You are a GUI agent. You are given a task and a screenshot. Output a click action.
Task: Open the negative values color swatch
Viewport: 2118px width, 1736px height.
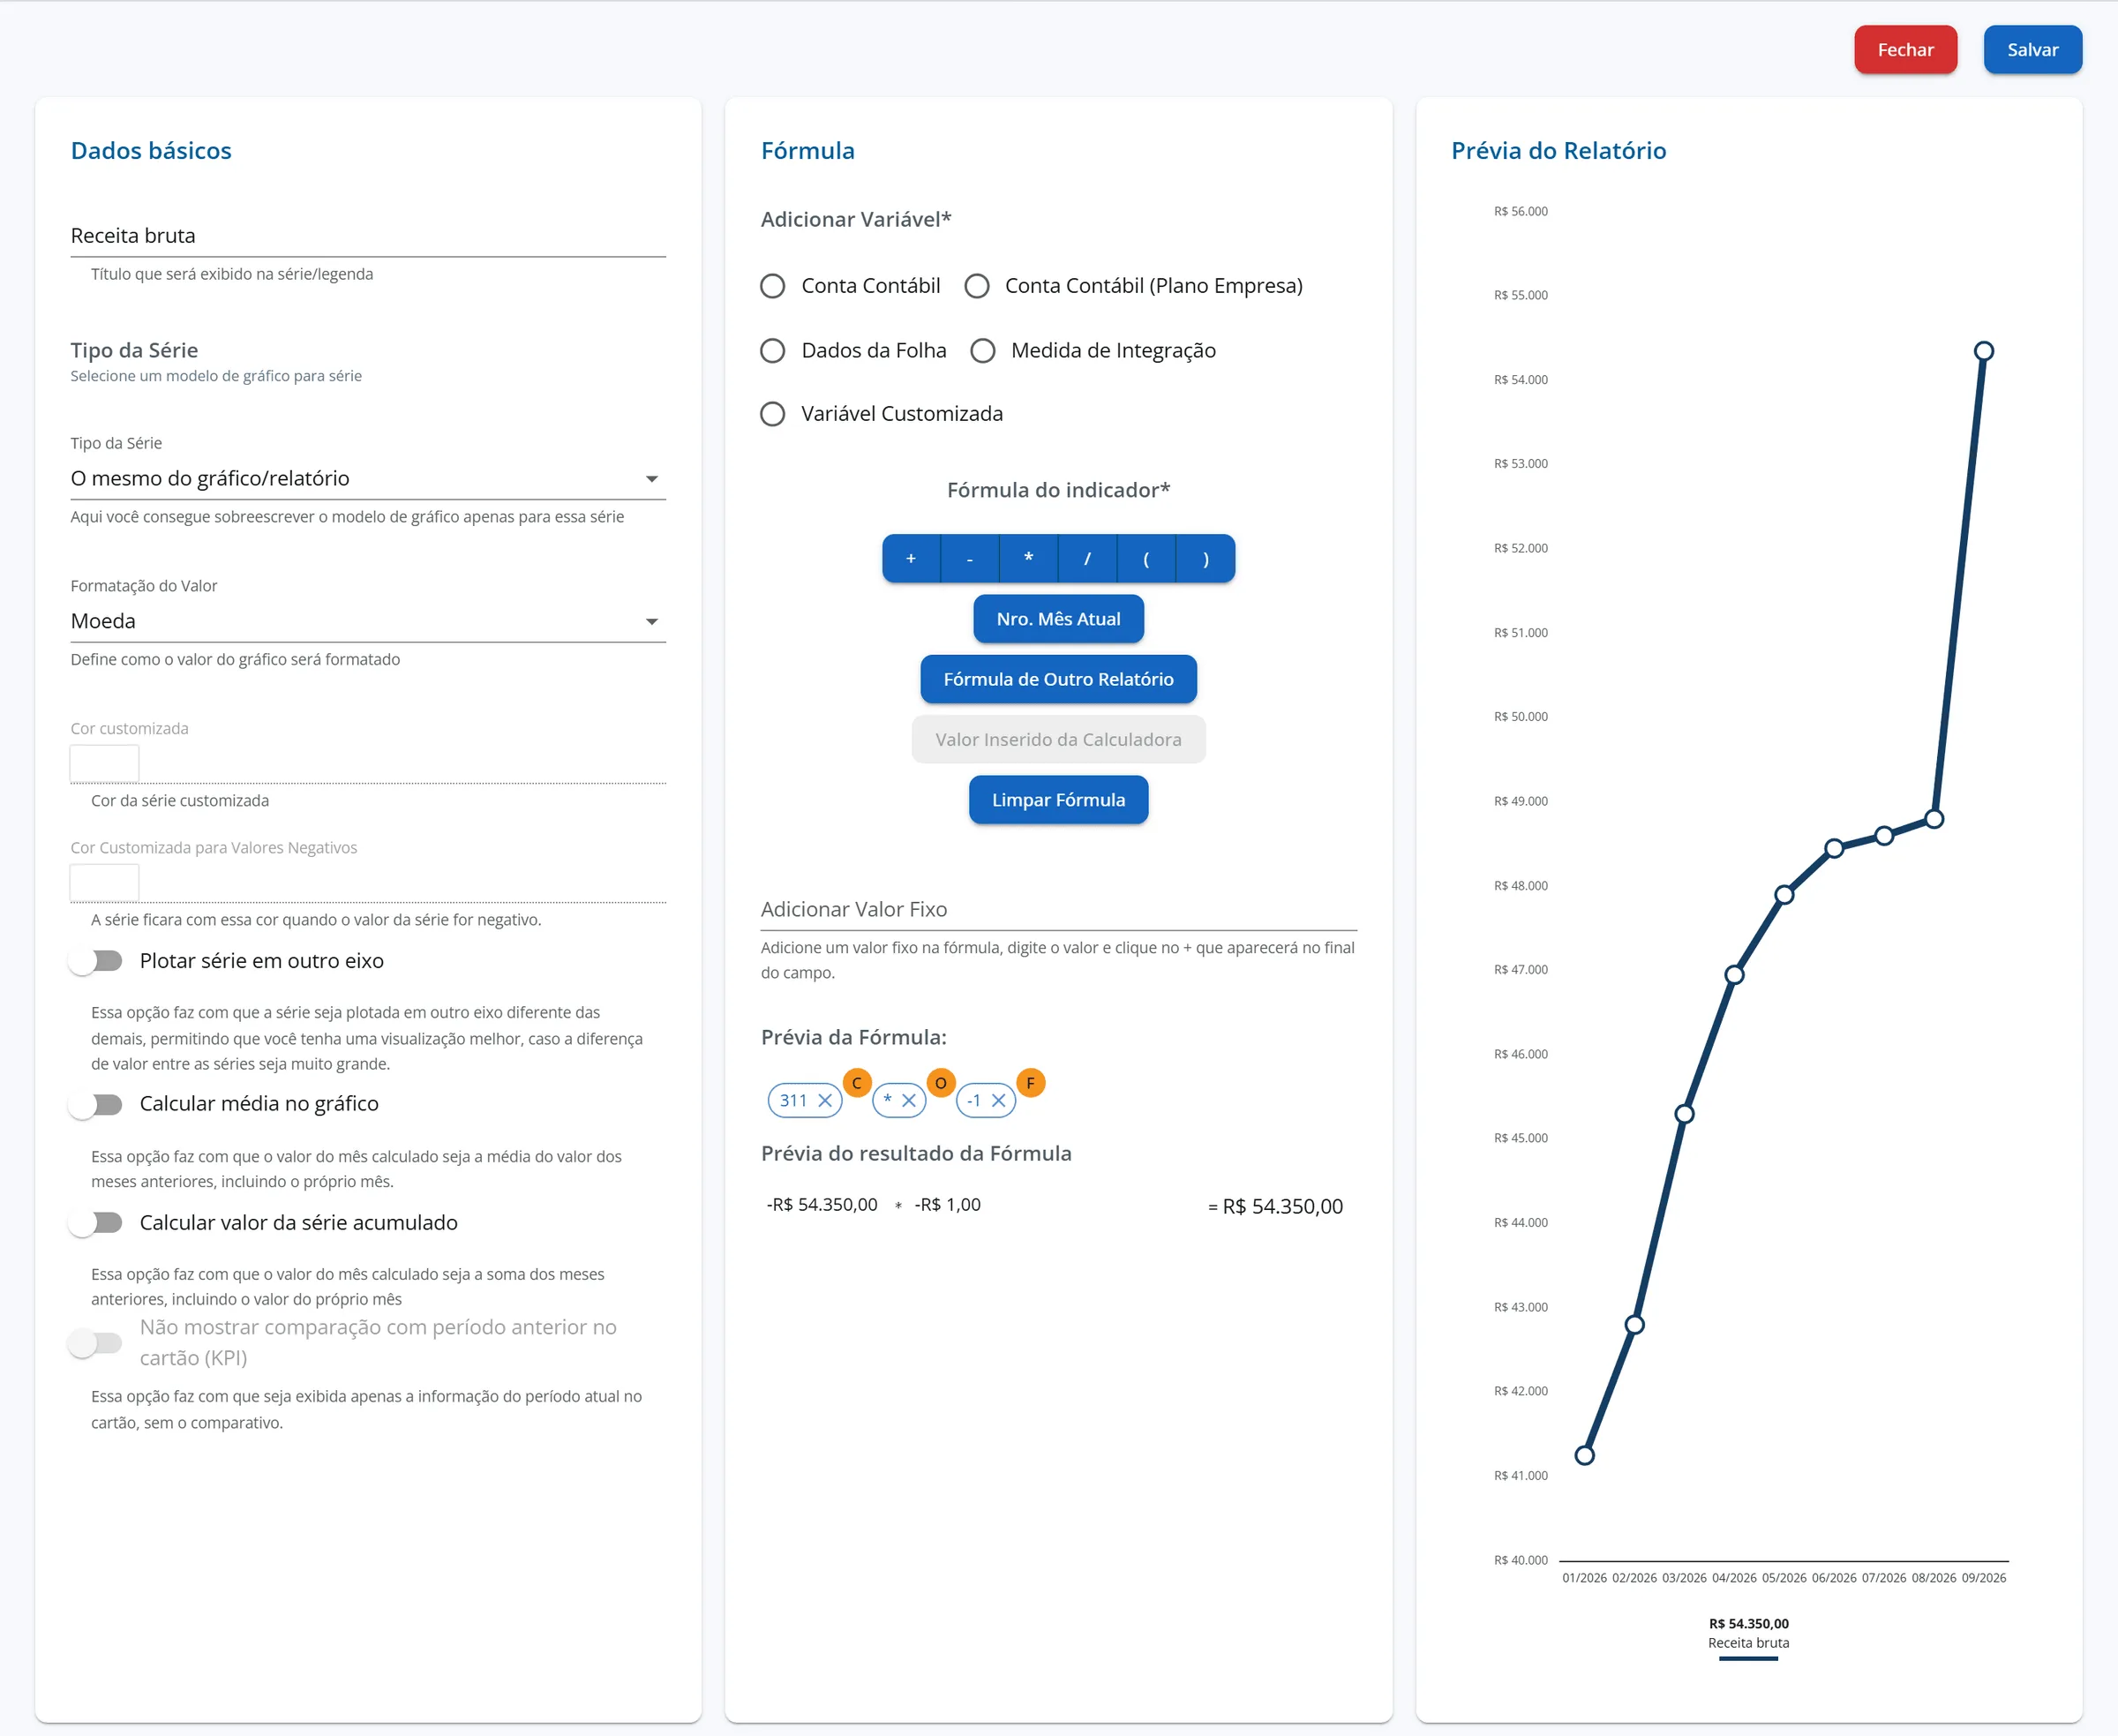point(104,882)
